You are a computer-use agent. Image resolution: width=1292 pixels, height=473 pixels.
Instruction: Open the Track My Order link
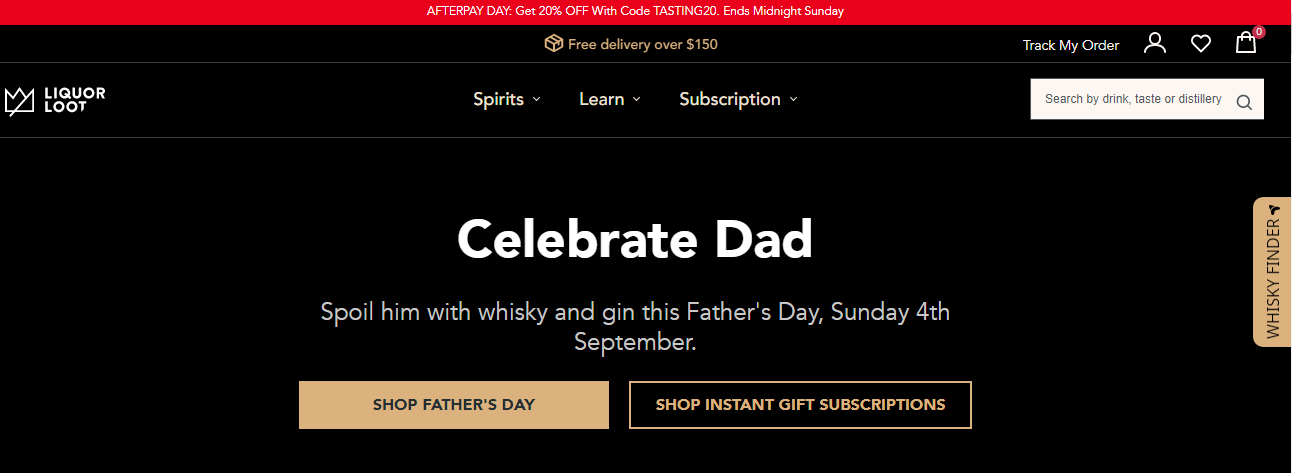pos(1071,45)
